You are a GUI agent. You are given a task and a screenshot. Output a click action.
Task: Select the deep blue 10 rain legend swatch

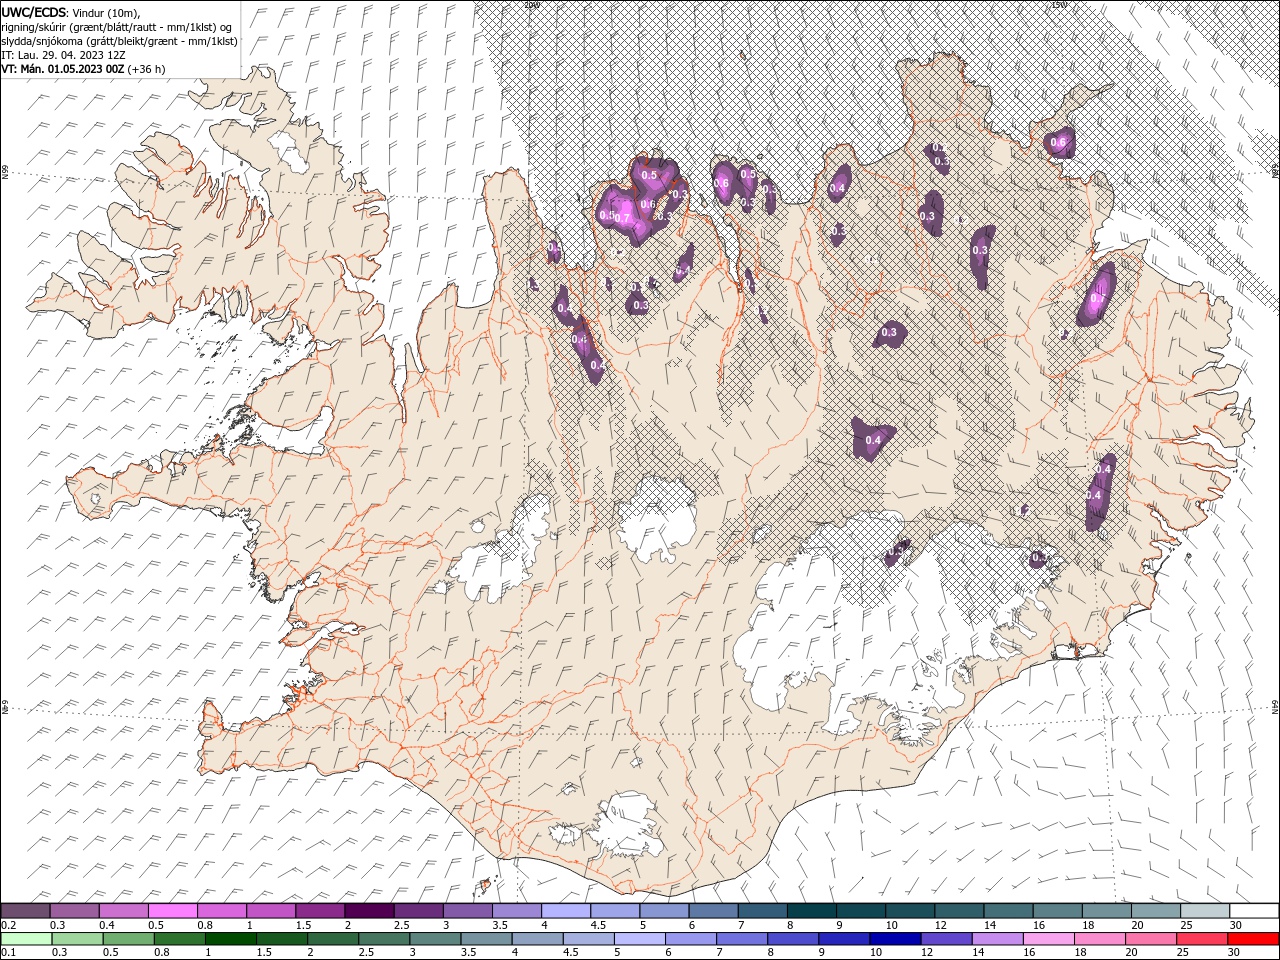[x=895, y=938]
